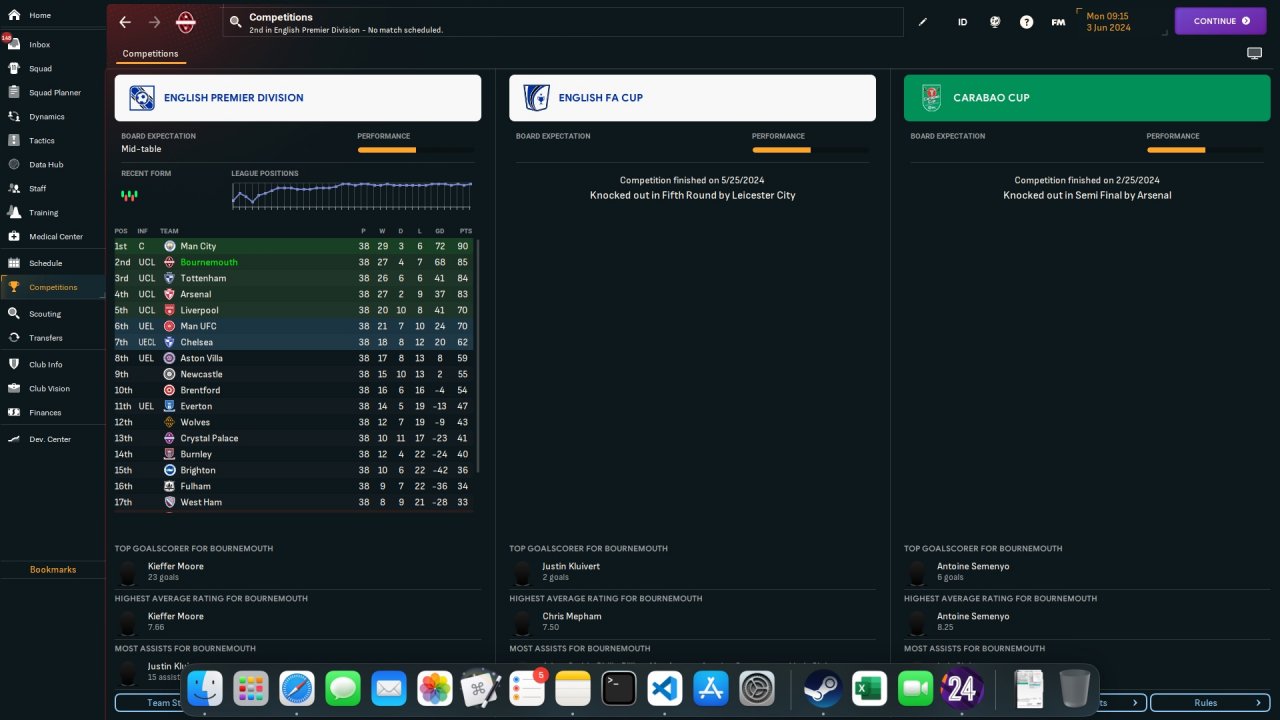Click the English FA Cup logo

[x=536, y=98]
